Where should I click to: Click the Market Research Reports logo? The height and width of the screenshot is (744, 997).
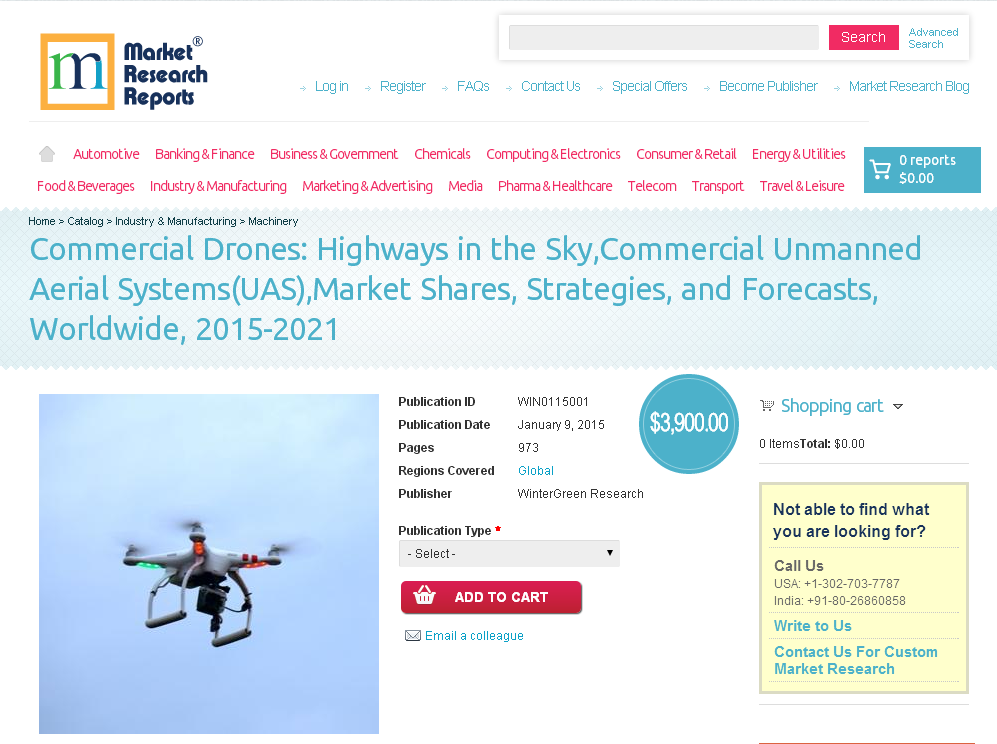123,71
